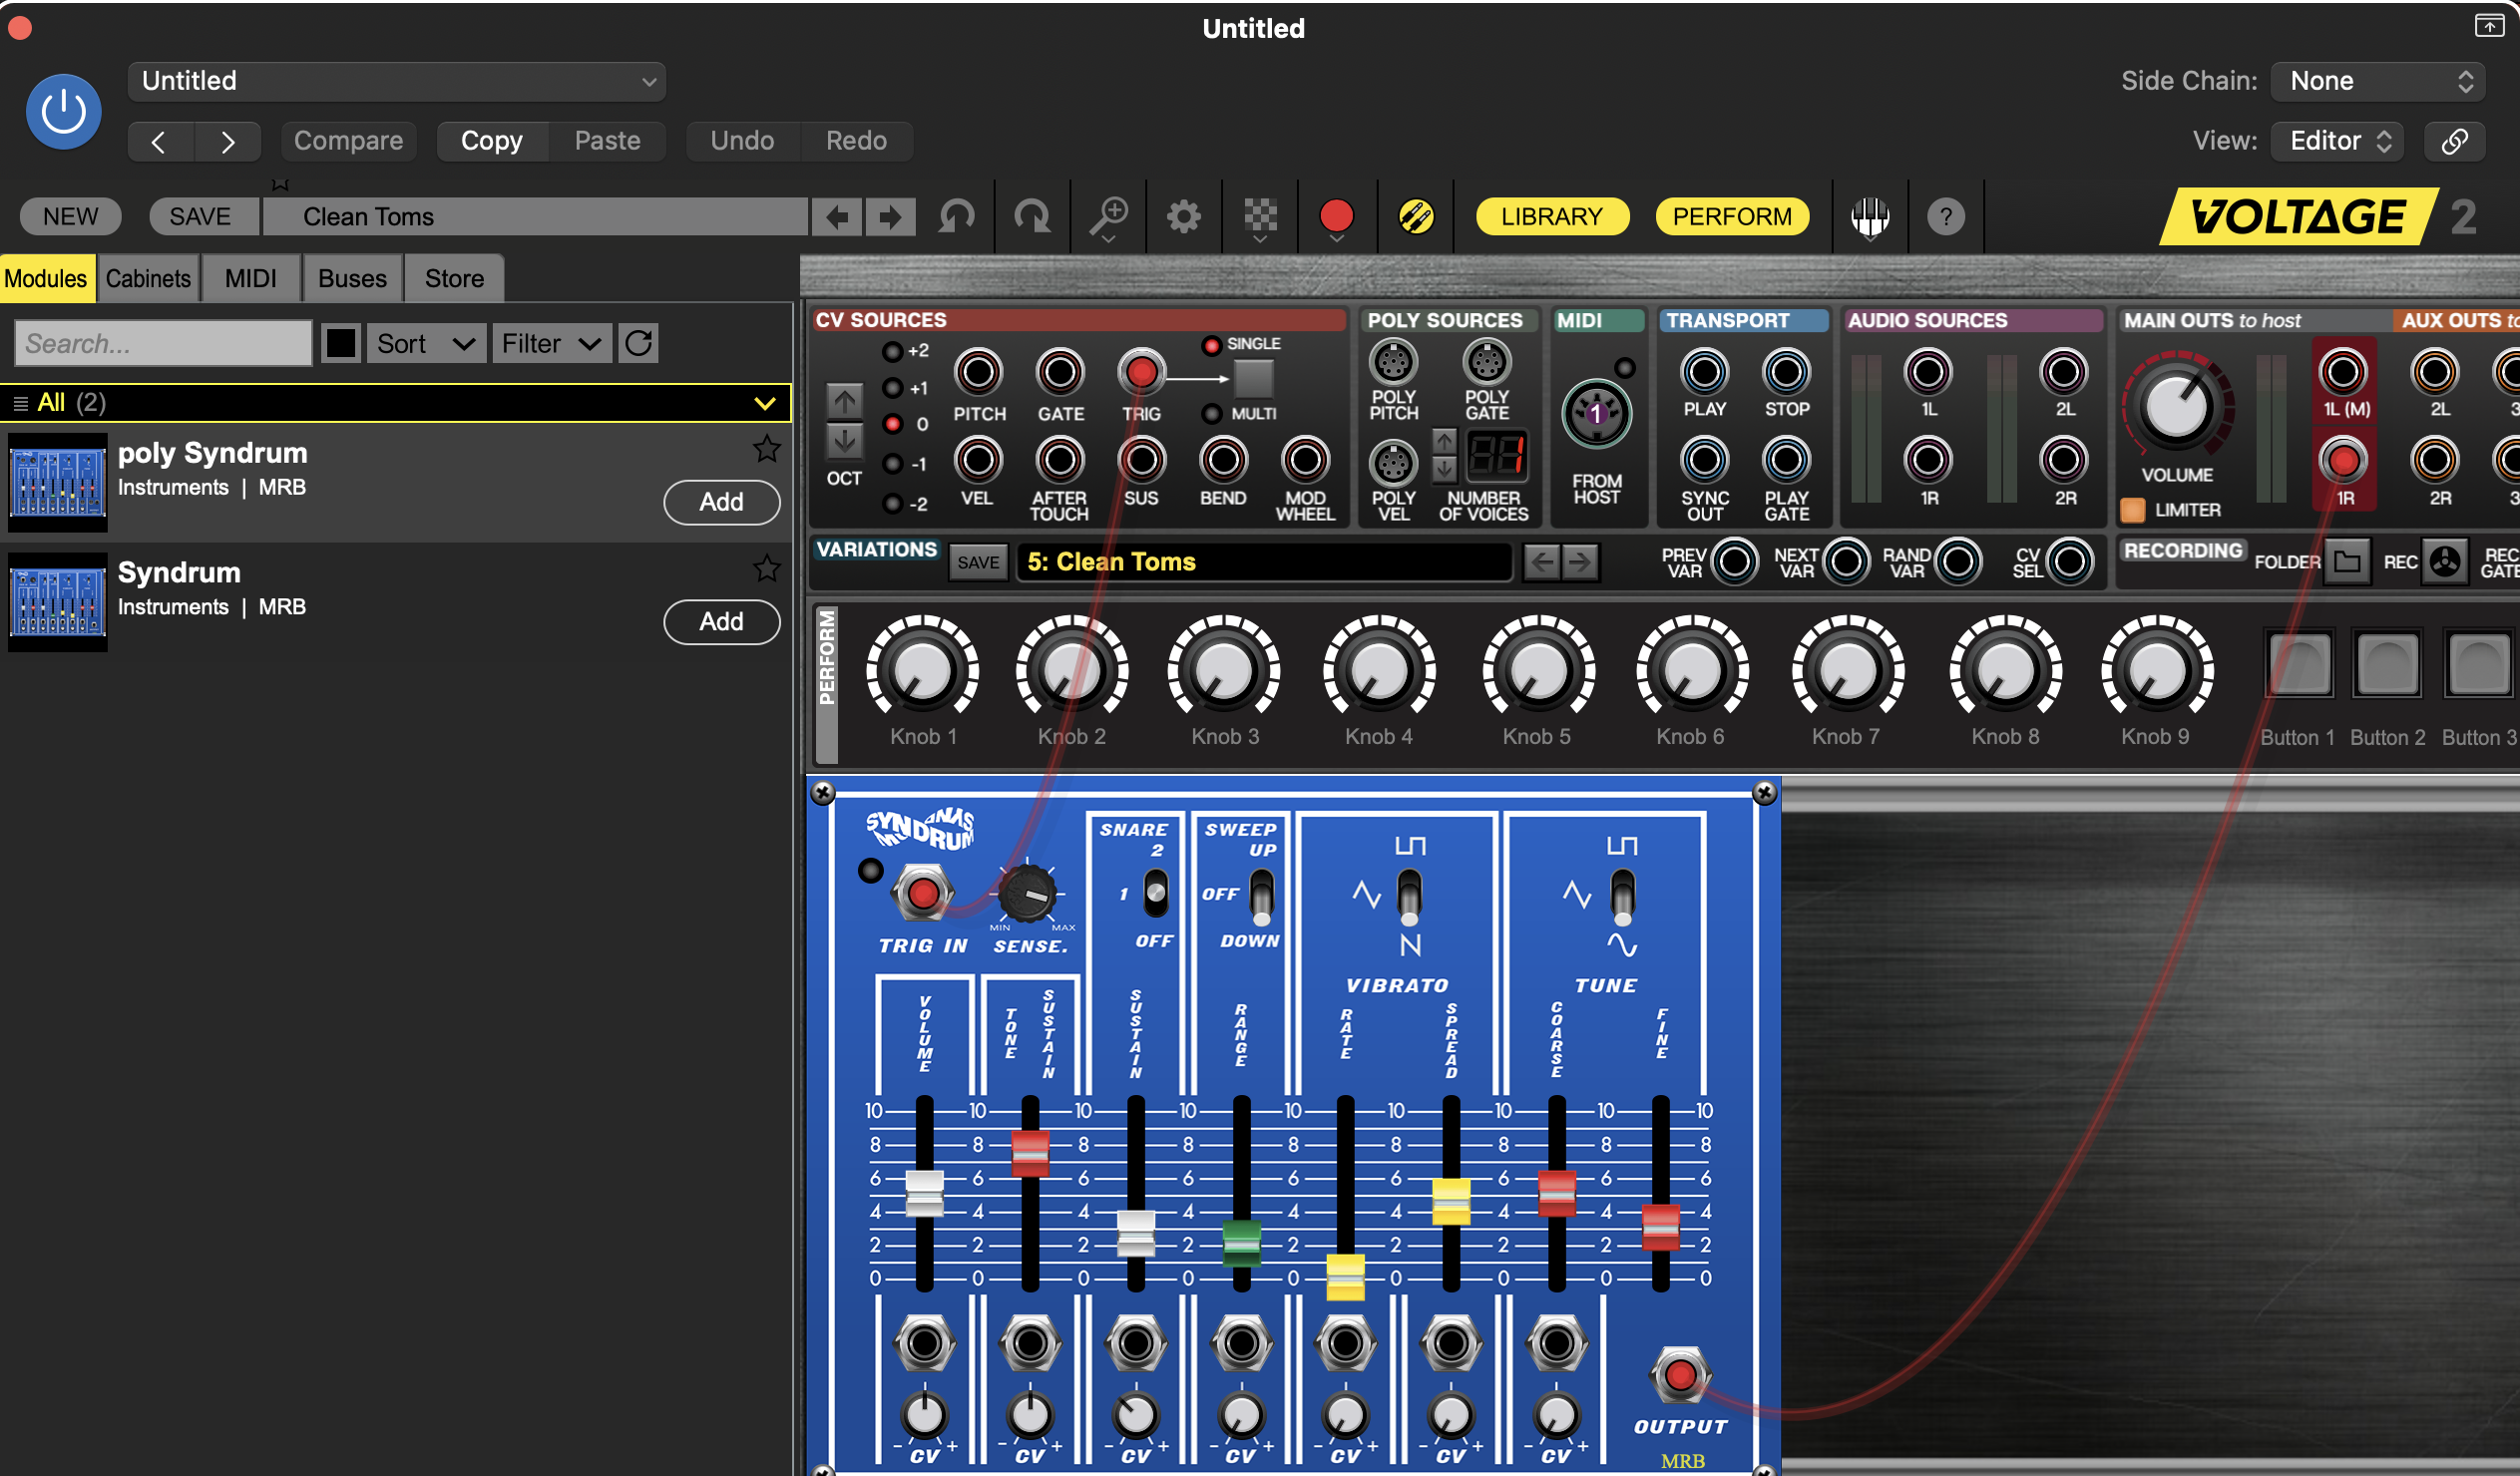
Task: Favorite poly Syndrum with the star
Action: (x=767, y=449)
